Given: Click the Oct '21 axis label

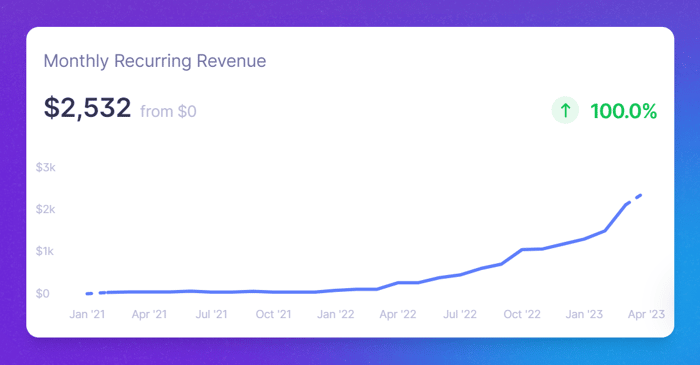Looking at the screenshot, I should coord(273,314).
